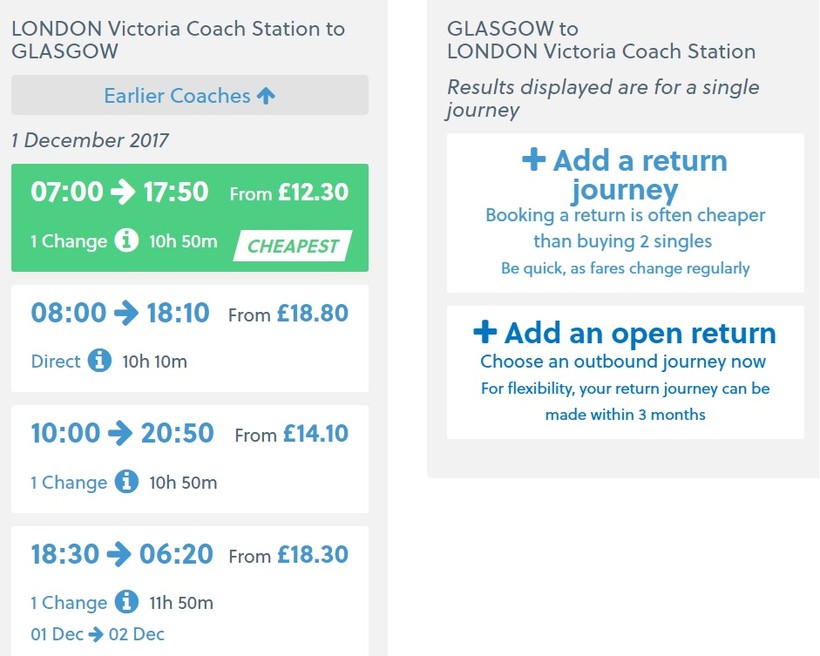
Task: Click the £14.10 fare price
Action: click(316, 434)
